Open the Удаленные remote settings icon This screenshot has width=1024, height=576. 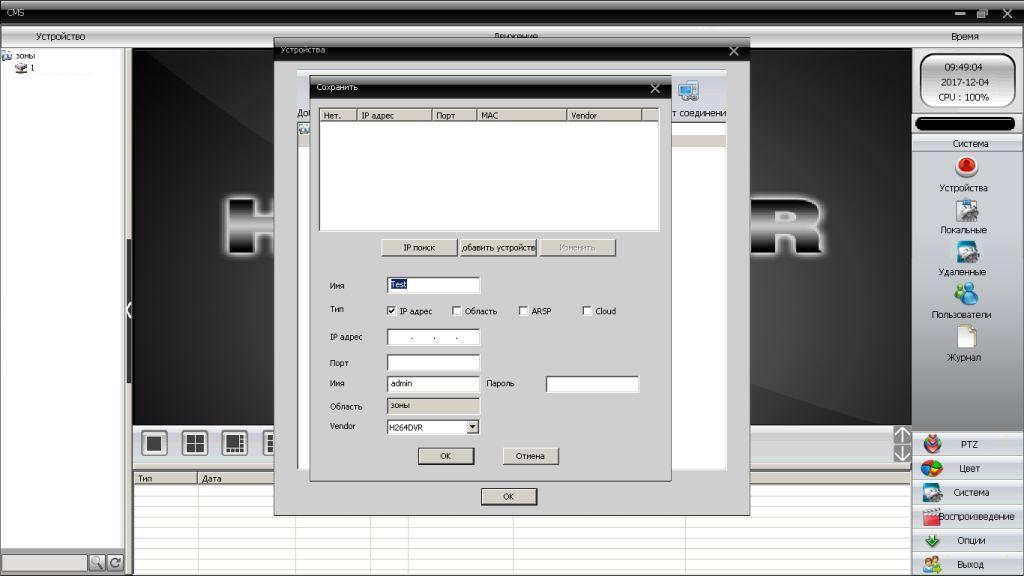(966, 253)
